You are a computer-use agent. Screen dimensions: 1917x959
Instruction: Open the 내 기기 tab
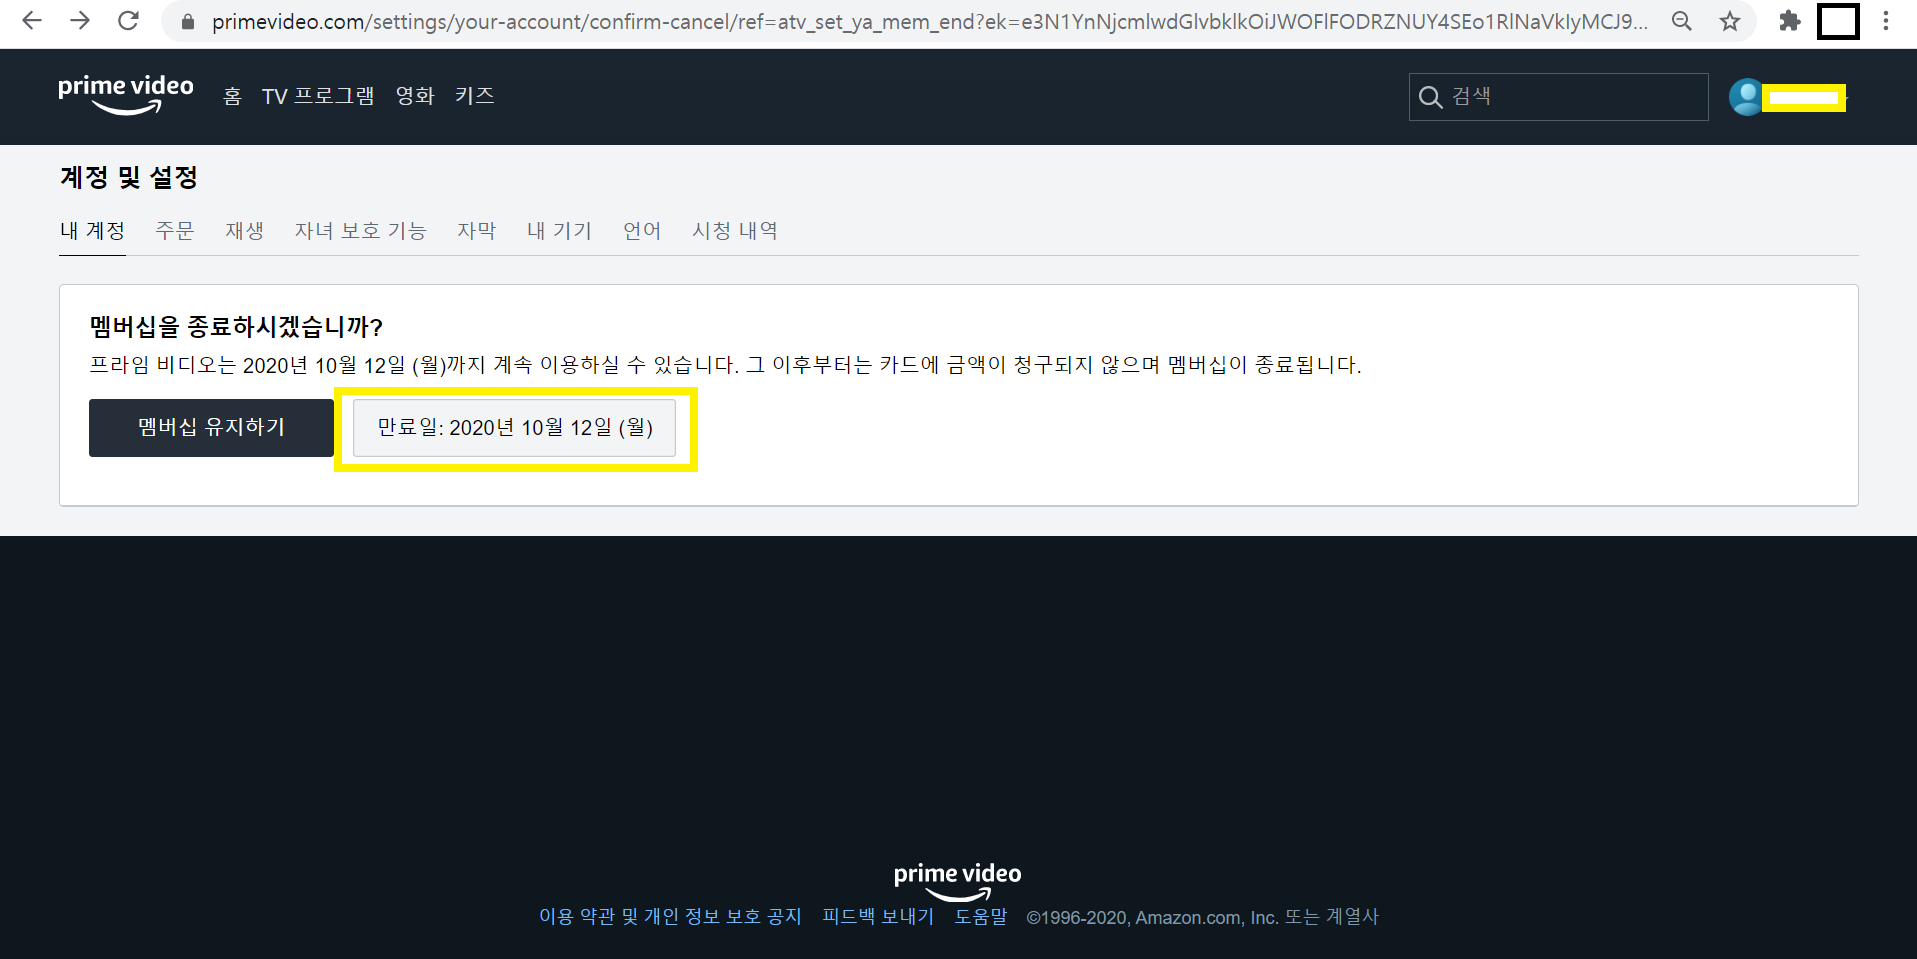pos(560,231)
